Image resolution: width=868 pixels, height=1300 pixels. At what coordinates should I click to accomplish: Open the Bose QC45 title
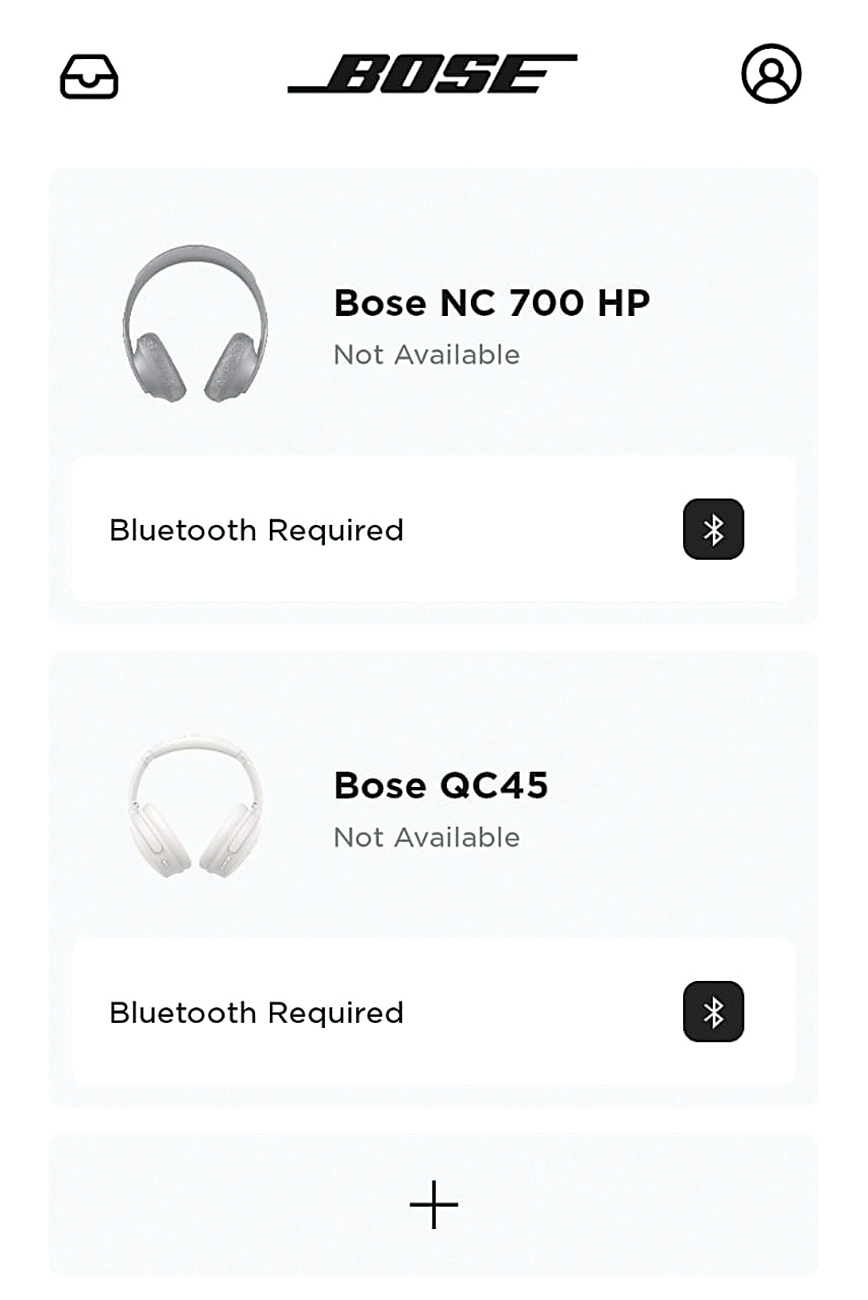tap(441, 786)
